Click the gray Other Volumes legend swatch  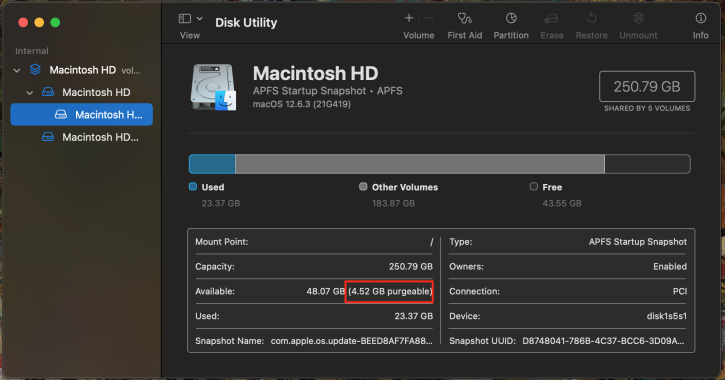[363, 186]
